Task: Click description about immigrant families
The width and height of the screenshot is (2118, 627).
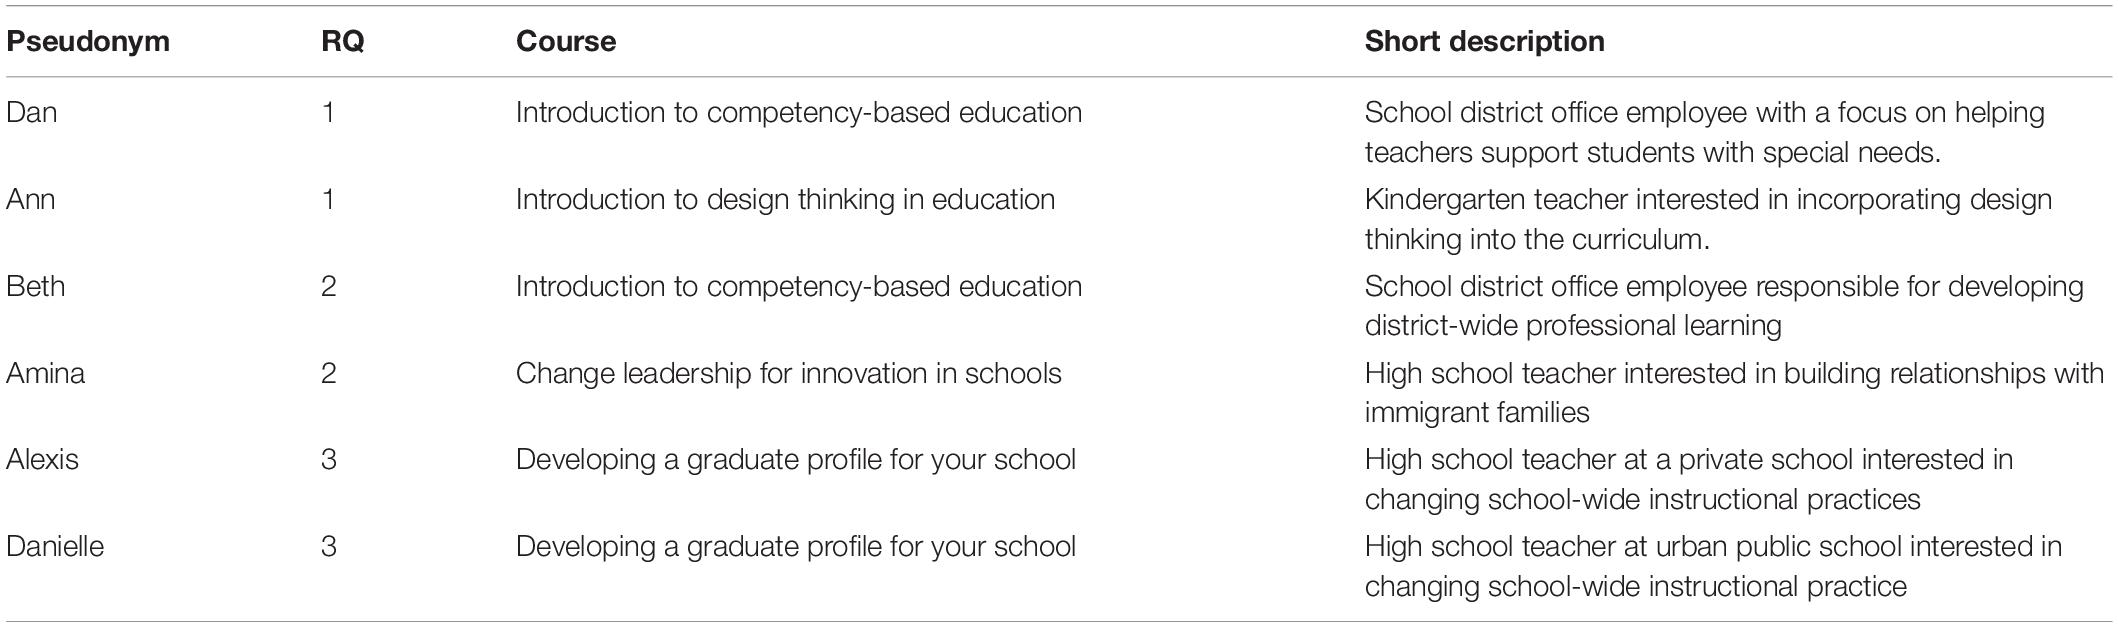Action: [1734, 392]
